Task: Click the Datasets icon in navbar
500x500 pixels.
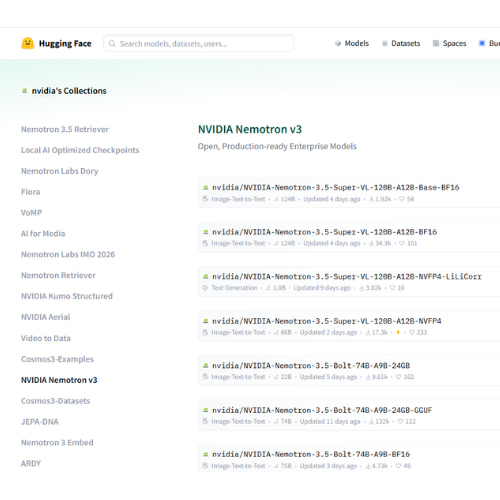Action: [x=385, y=43]
